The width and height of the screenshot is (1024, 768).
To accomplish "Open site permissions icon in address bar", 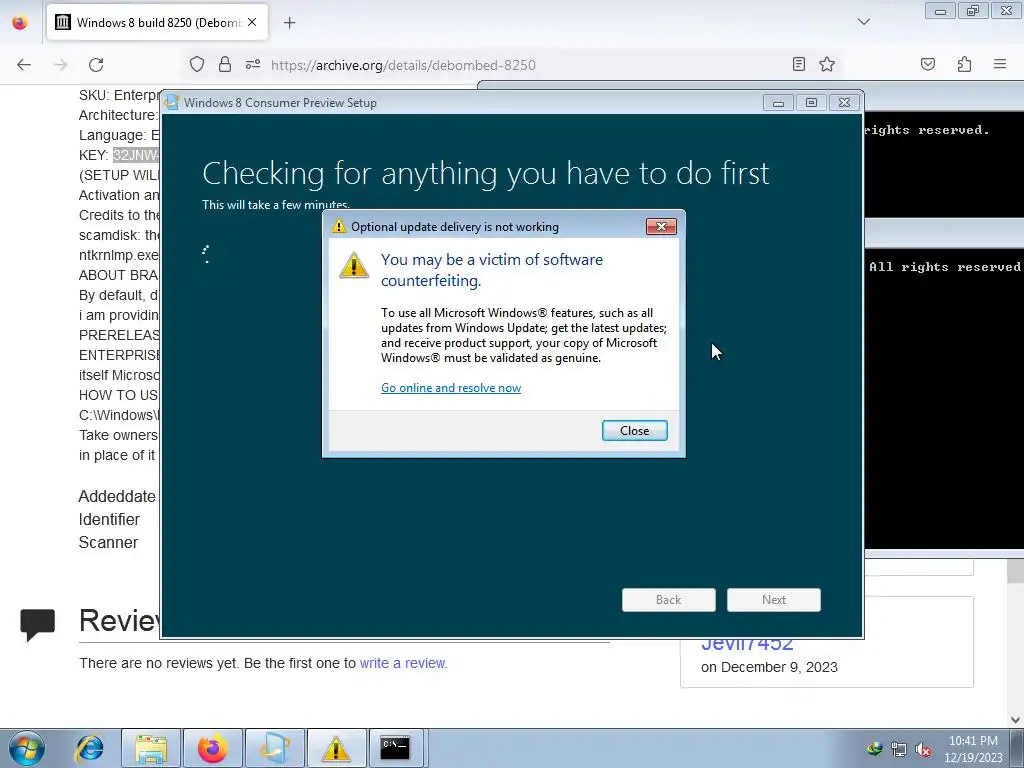I will [x=253, y=64].
